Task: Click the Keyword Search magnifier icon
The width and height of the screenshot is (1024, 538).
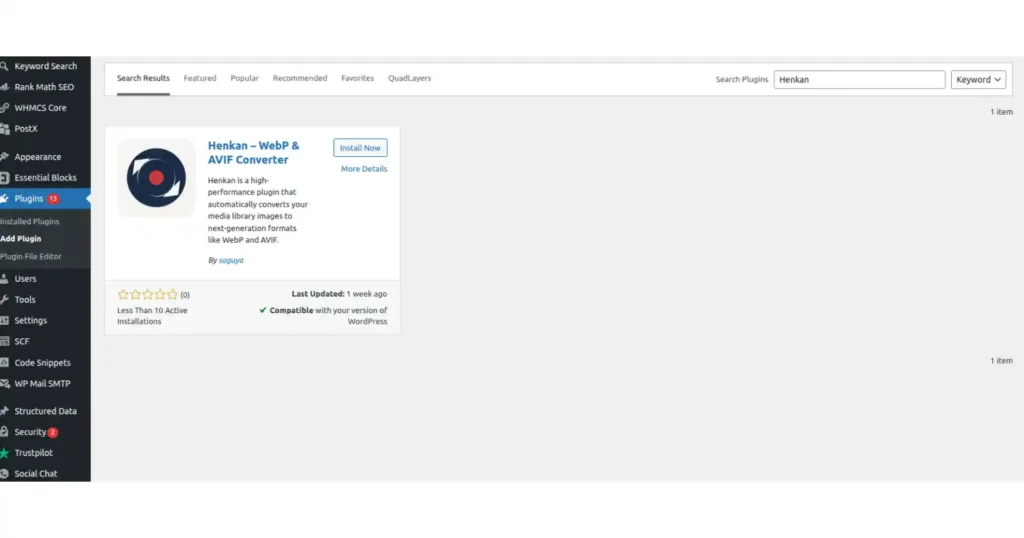Action: tap(4, 66)
